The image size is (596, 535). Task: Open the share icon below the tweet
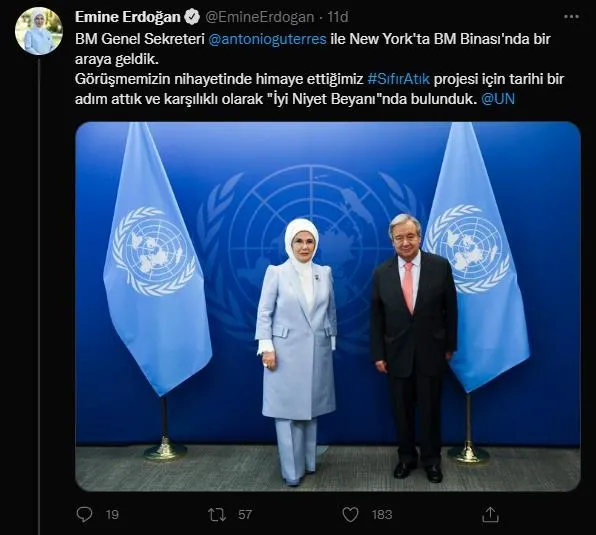click(490, 514)
